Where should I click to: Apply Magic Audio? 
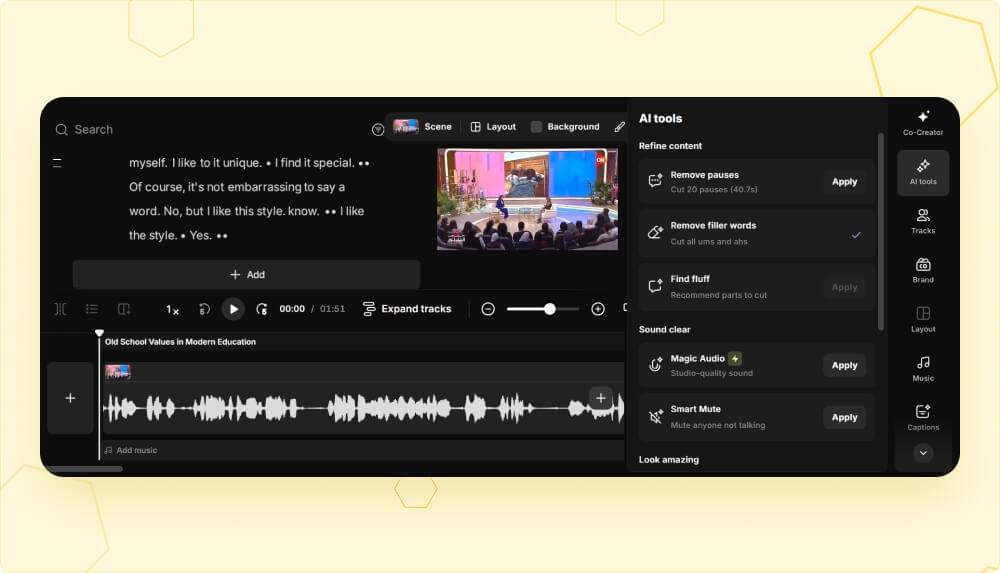(844, 365)
